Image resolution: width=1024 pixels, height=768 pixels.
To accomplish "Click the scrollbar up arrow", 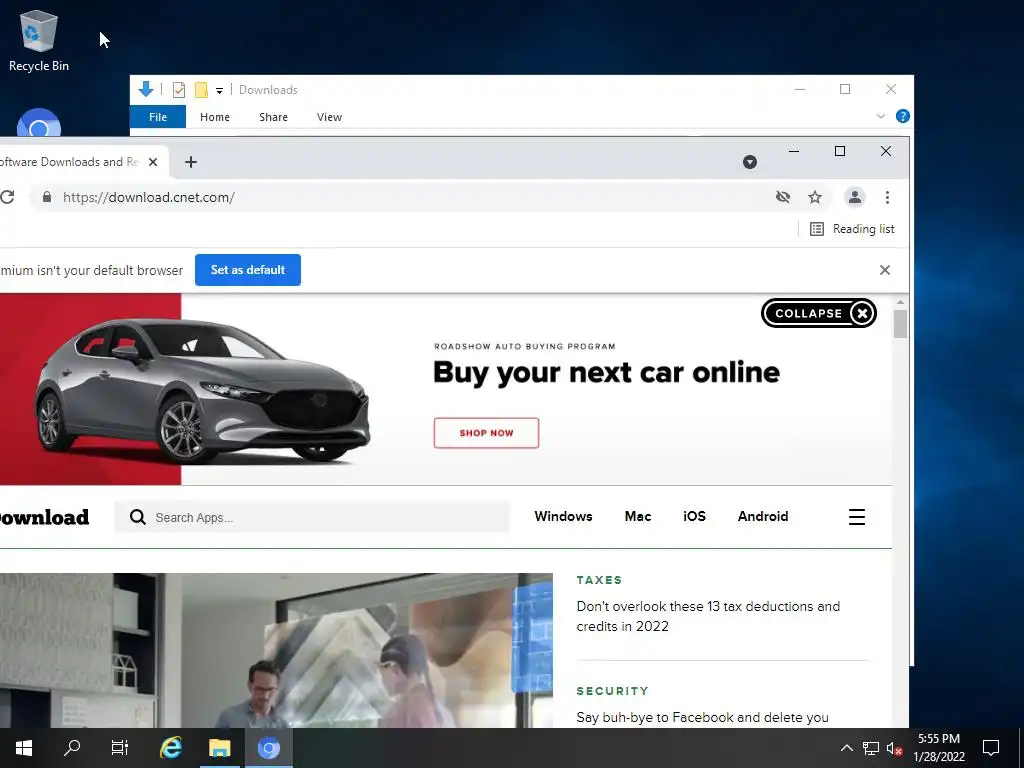I will point(901,302).
